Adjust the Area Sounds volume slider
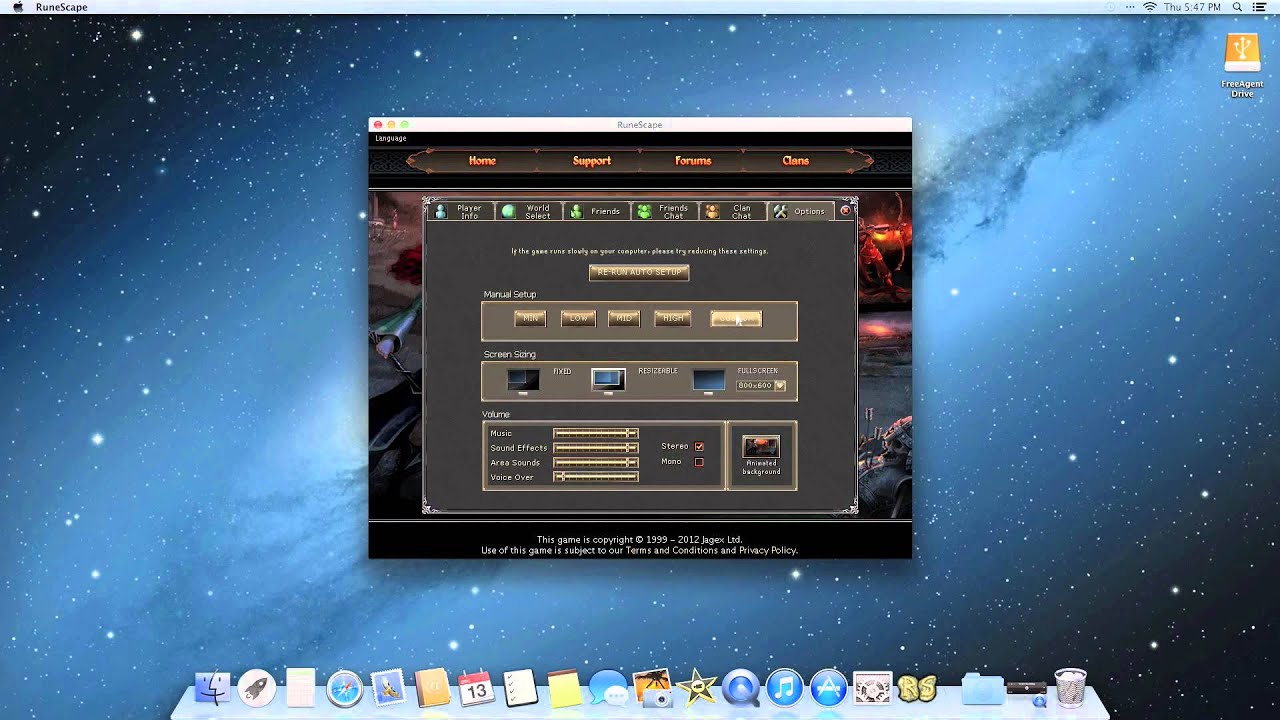Image resolution: width=1280 pixels, height=720 pixels. click(x=596, y=462)
